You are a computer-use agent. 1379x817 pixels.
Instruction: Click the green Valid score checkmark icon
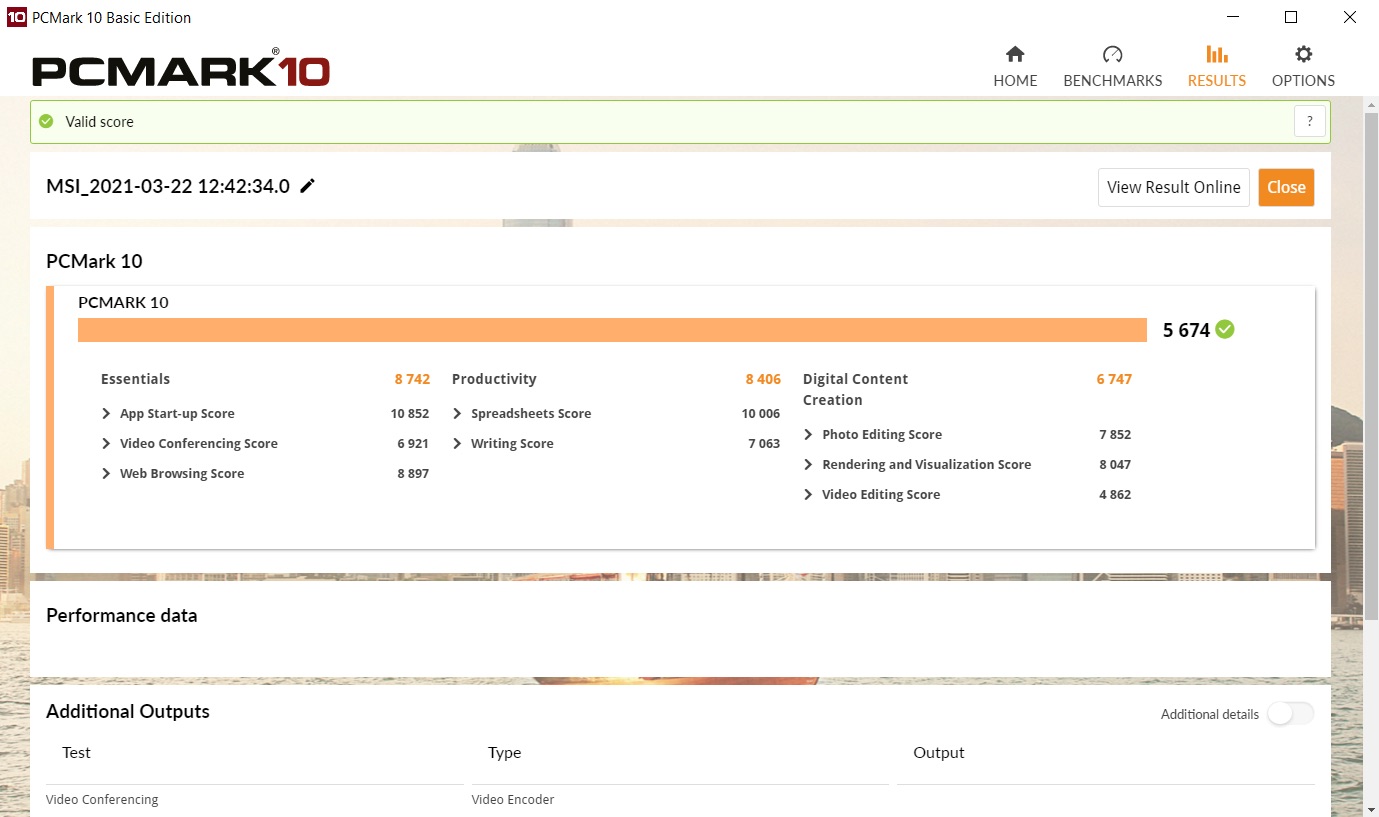46,121
